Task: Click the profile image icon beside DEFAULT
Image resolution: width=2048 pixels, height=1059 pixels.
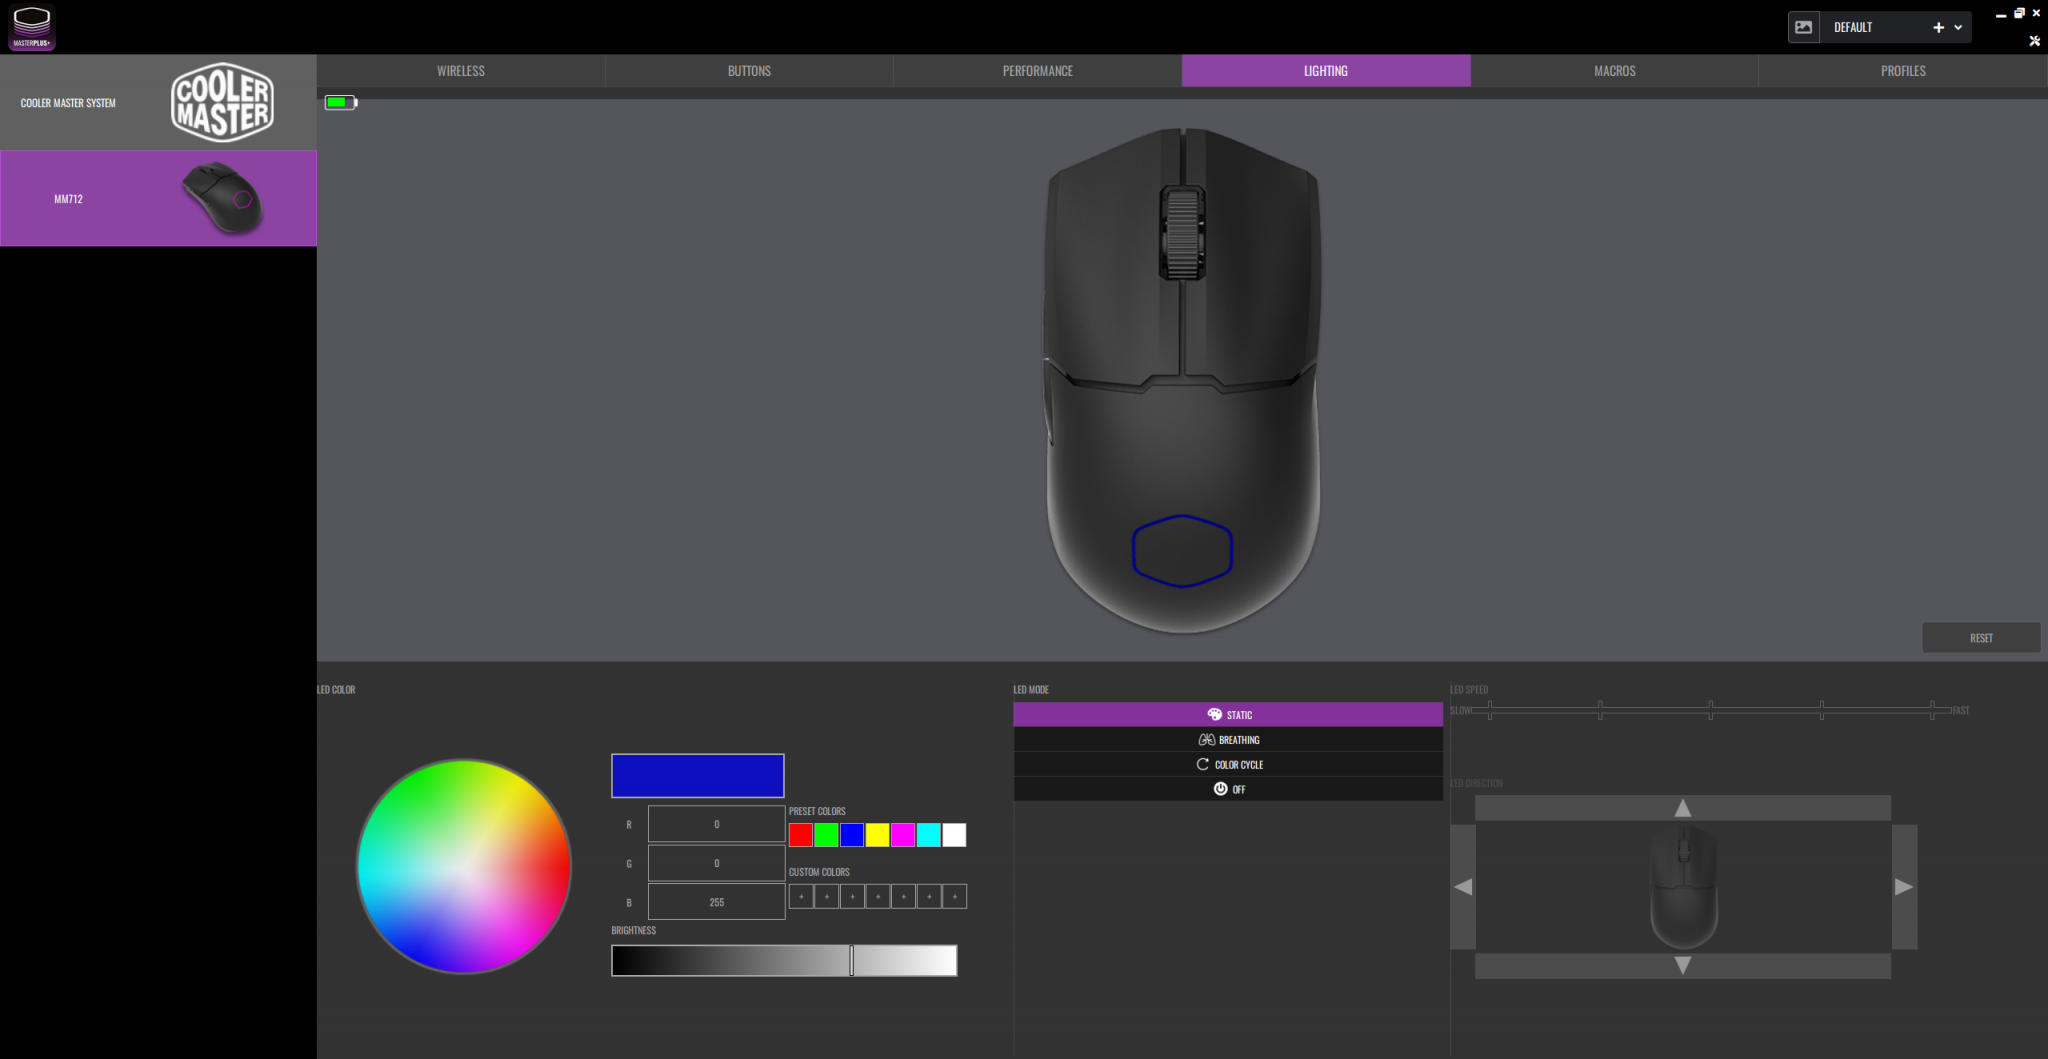Action: [1804, 27]
